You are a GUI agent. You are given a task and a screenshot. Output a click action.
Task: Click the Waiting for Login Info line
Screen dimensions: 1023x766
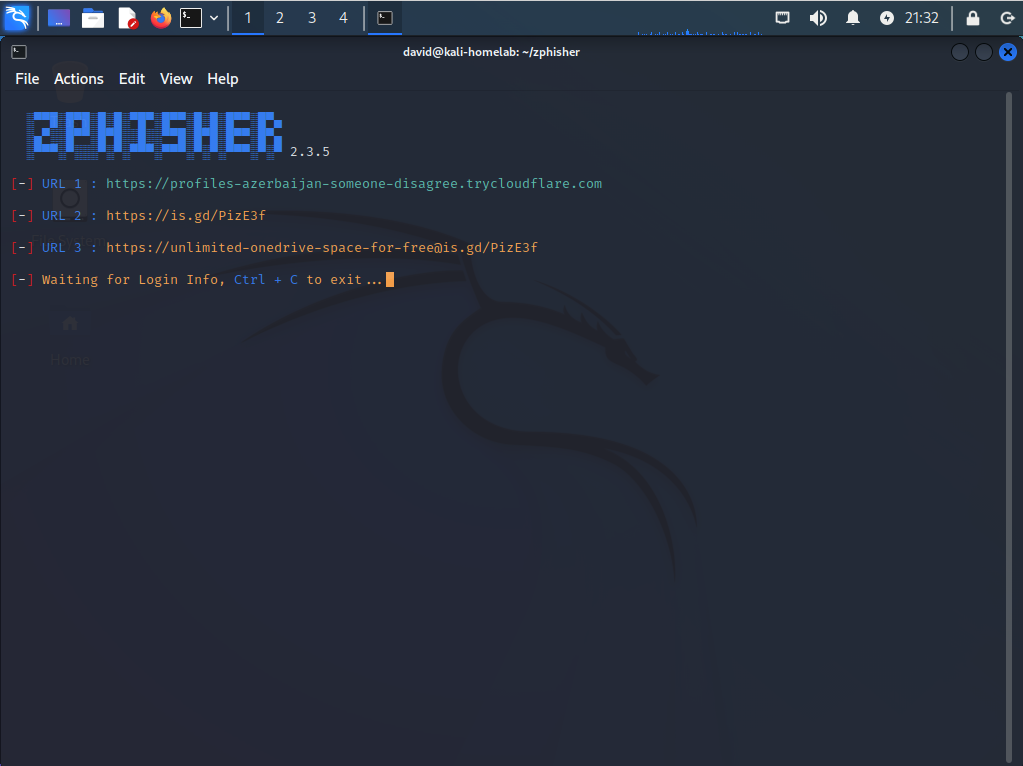[202, 279]
